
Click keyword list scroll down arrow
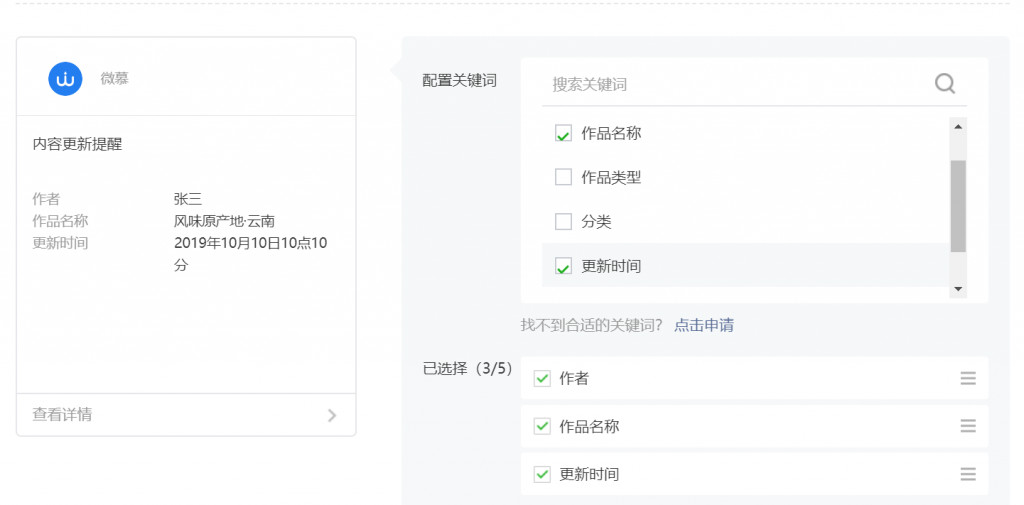click(x=958, y=289)
